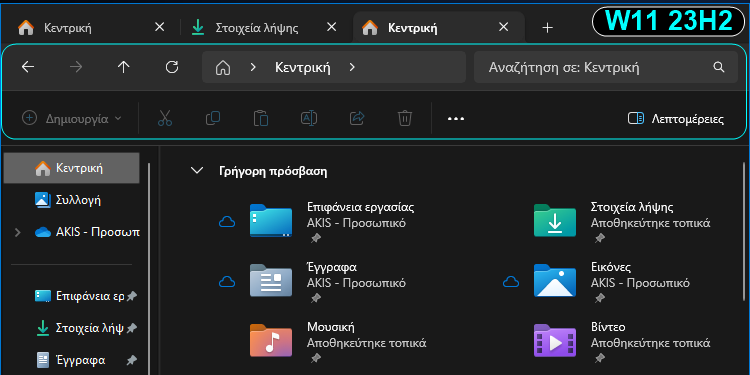Click the Copy icon in toolbar

pos(213,118)
